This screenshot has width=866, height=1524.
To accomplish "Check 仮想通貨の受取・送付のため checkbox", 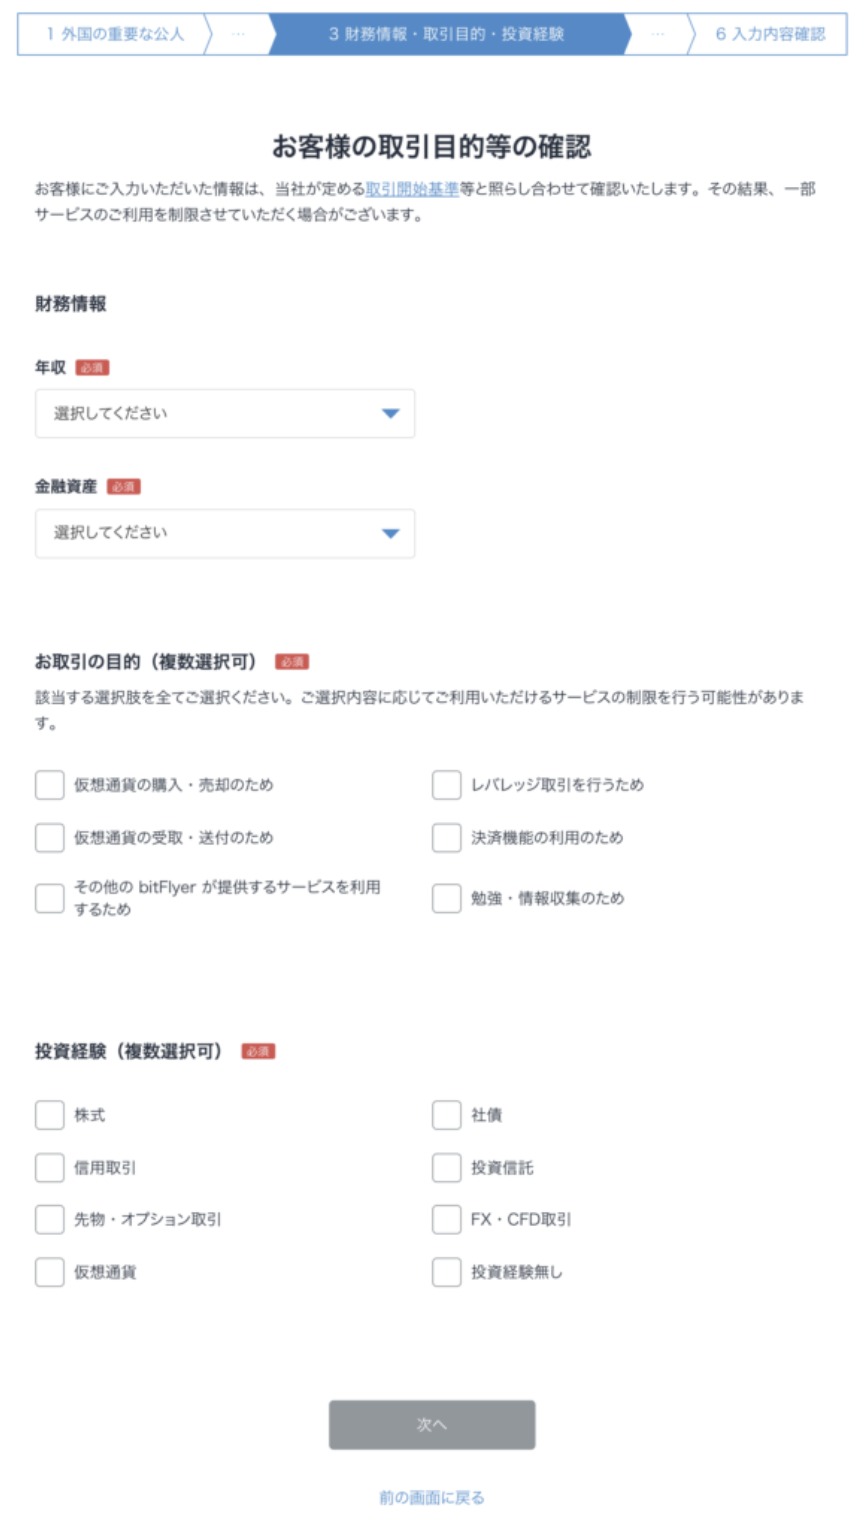I will (48, 838).
